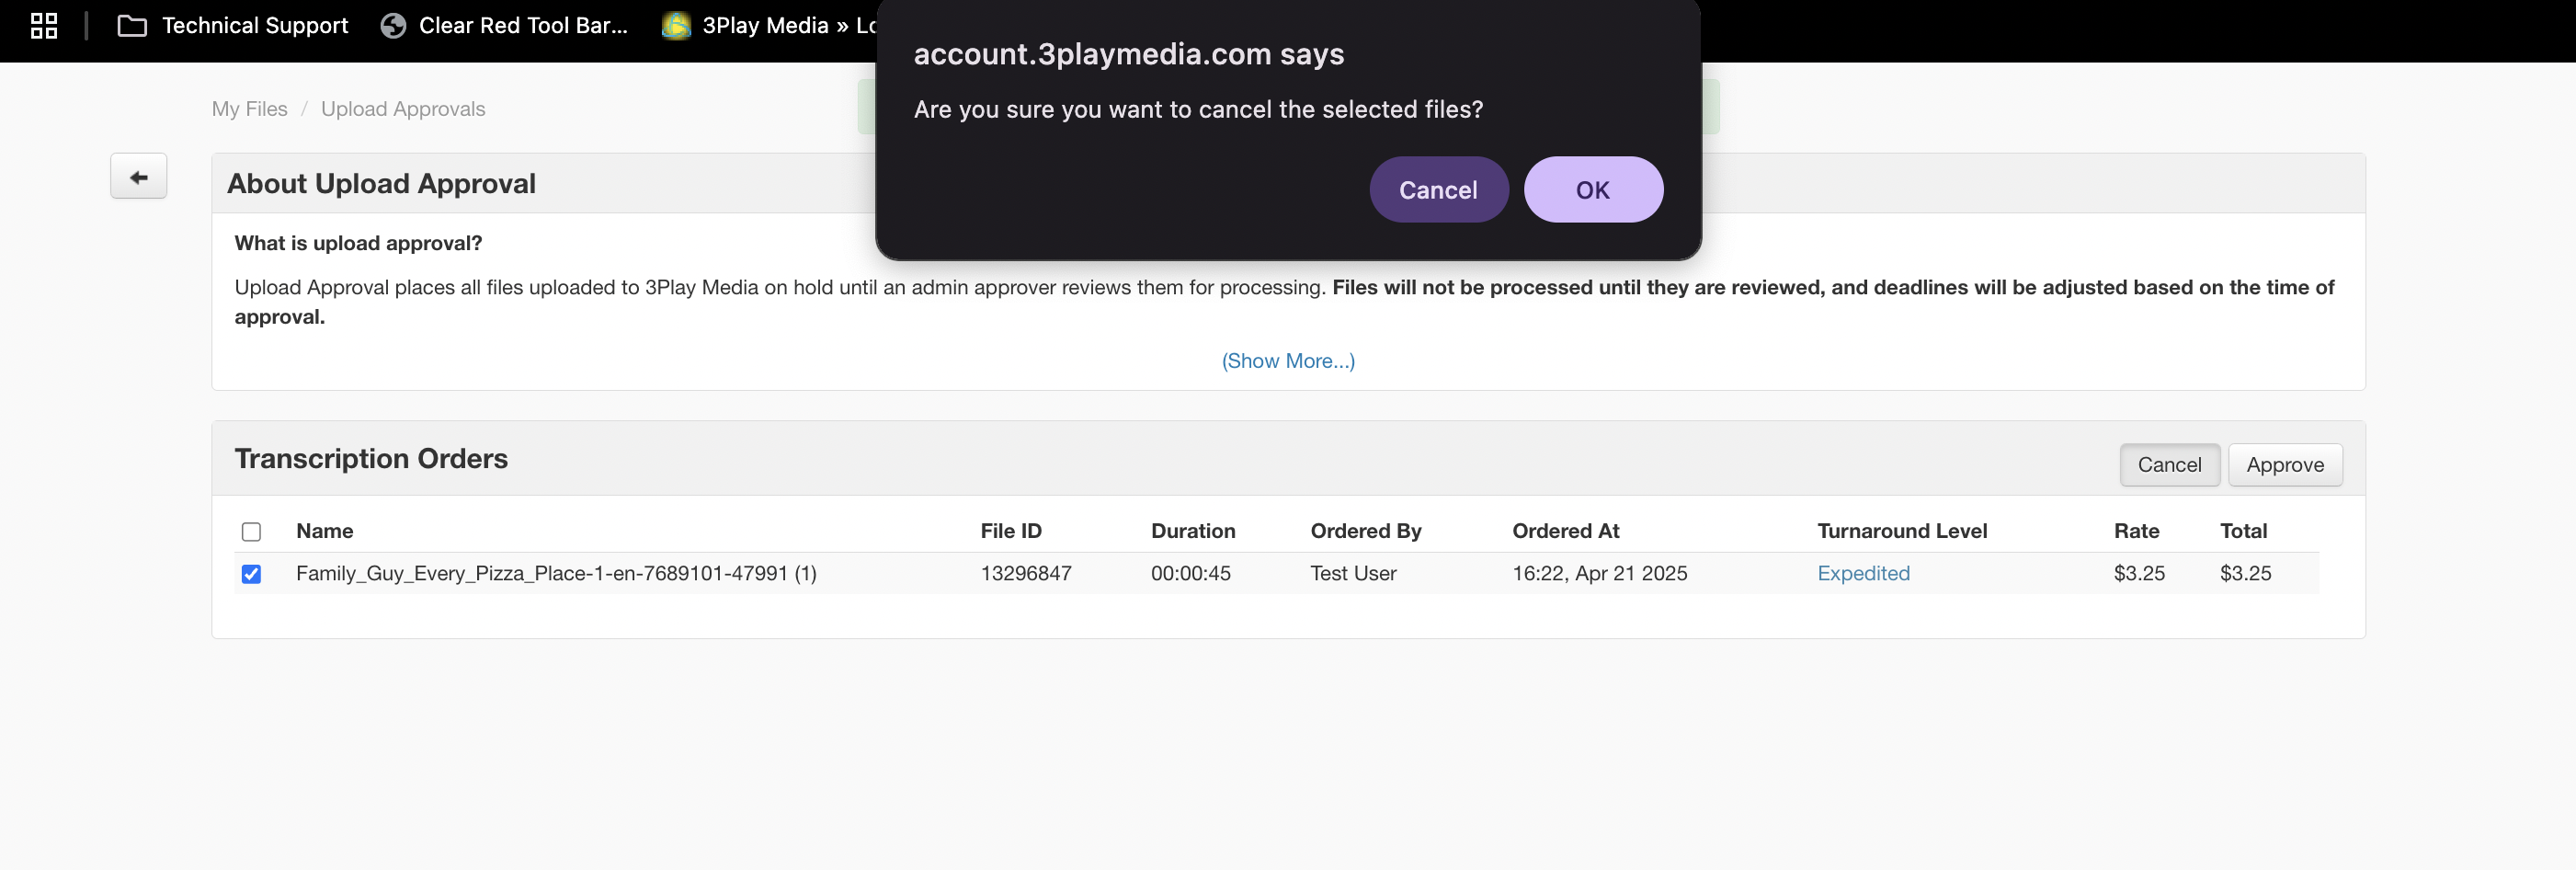Click the Transcription Orders heading

(x=371, y=459)
